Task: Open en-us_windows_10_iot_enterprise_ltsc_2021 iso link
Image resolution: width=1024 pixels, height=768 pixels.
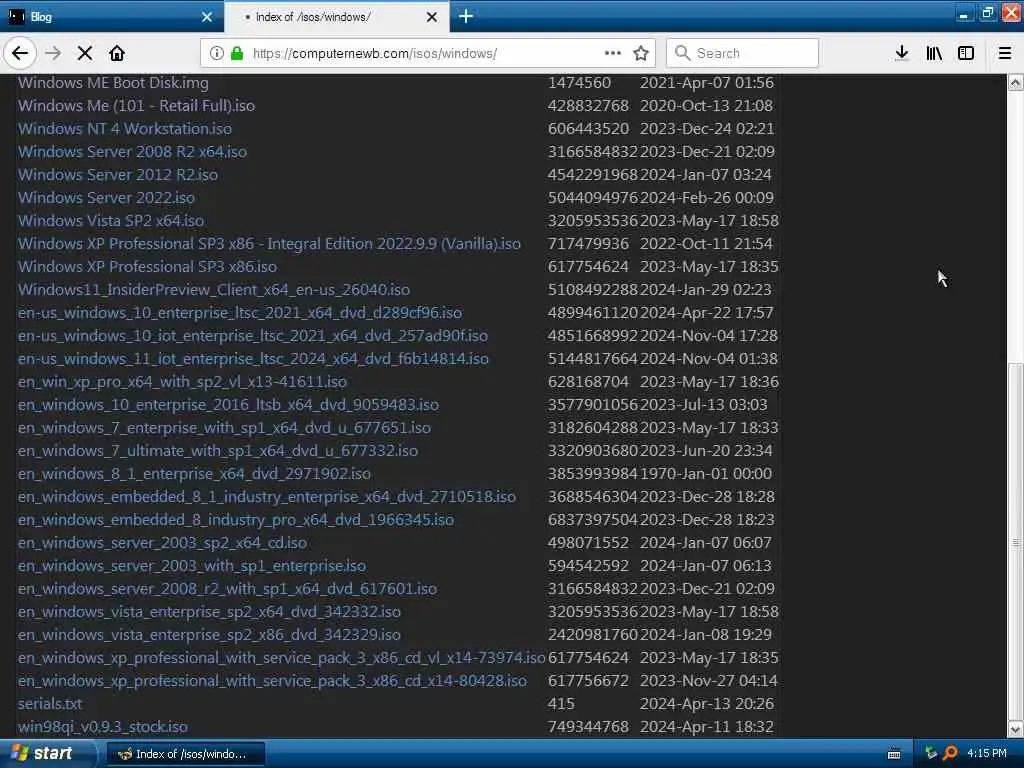Action: [253, 336]
